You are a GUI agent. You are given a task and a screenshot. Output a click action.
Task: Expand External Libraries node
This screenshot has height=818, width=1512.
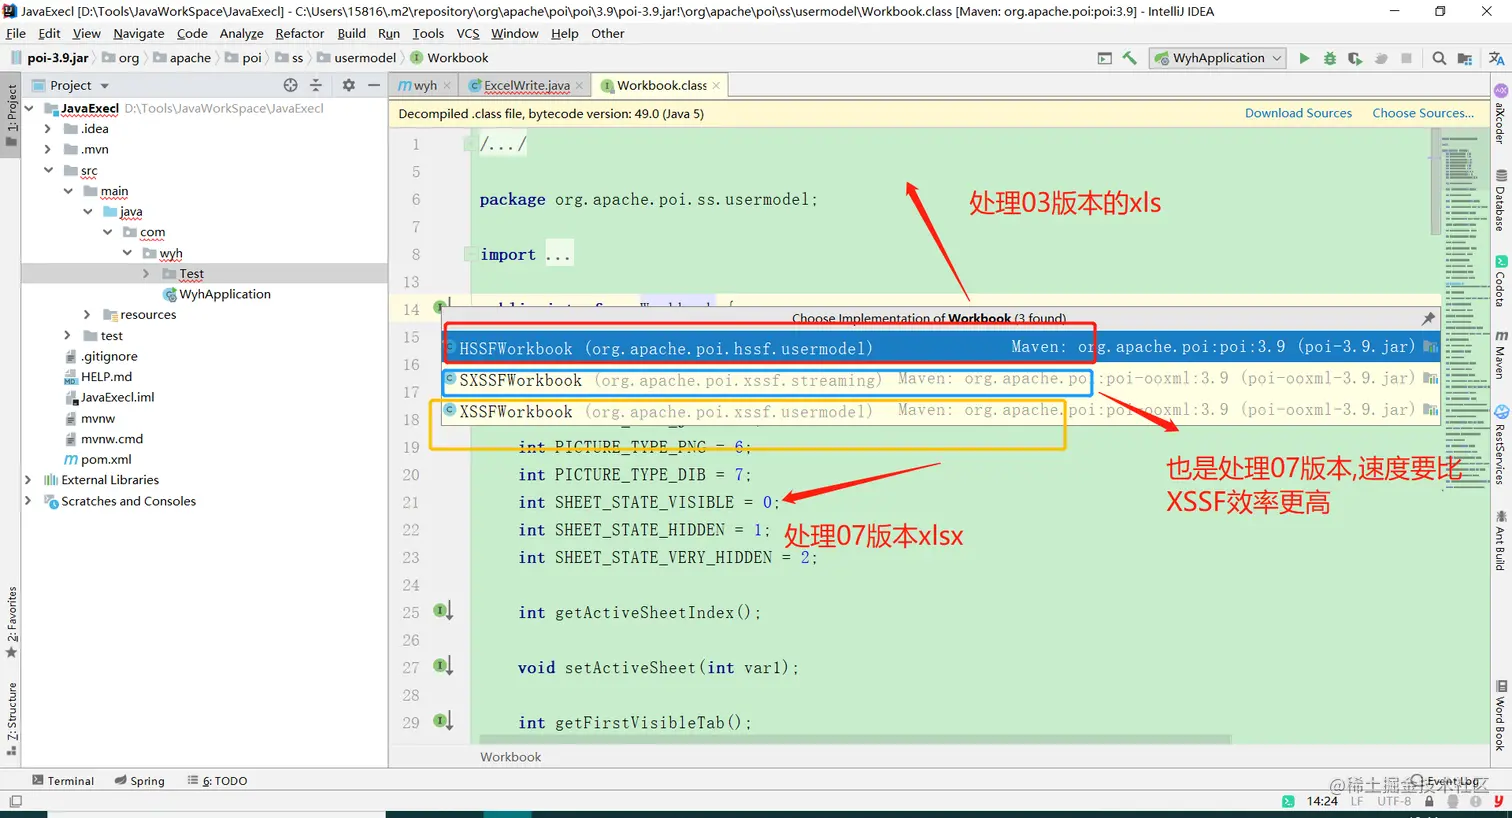click(28, 480)
